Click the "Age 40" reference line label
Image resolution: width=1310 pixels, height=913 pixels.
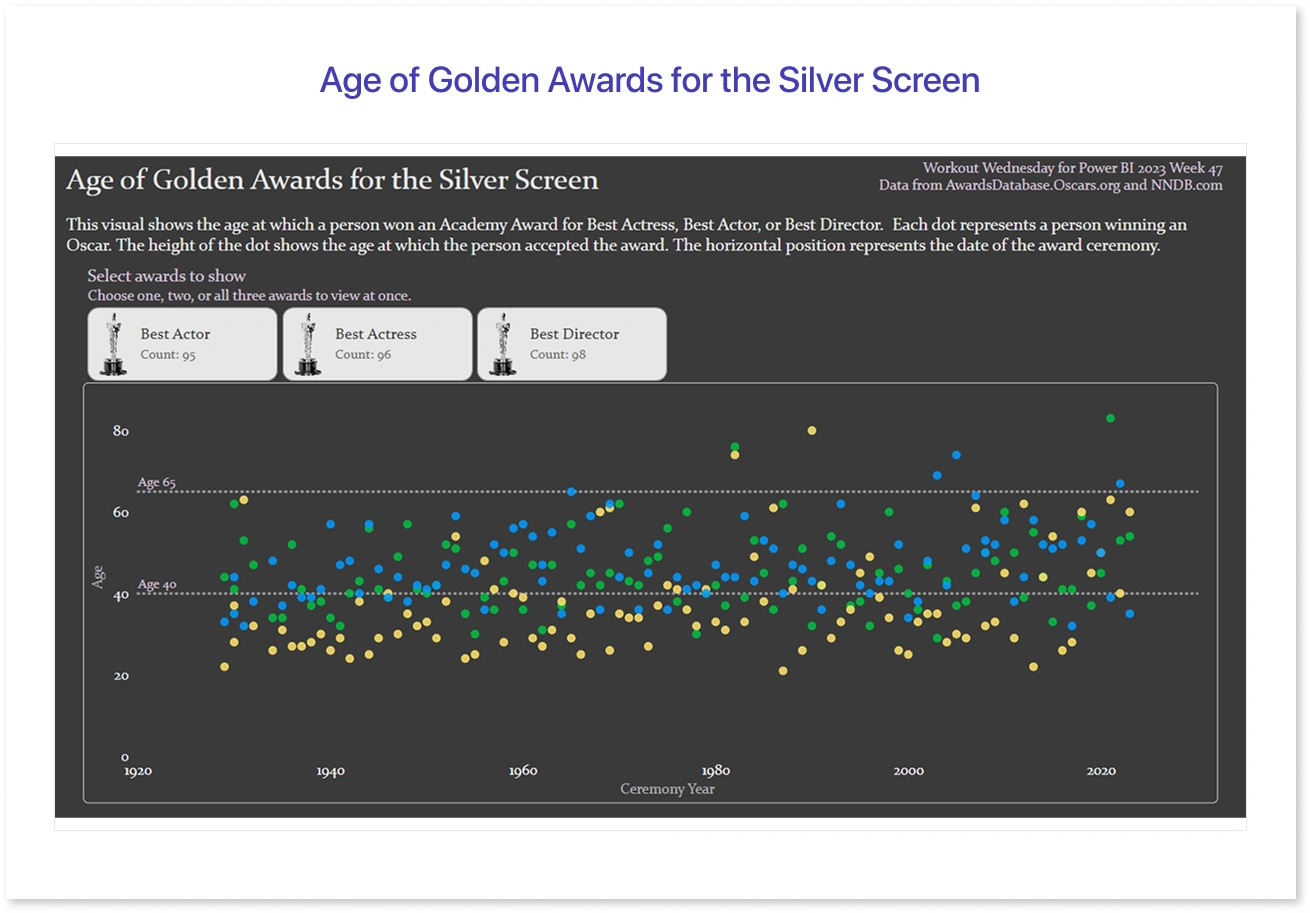tap(157, 585)
